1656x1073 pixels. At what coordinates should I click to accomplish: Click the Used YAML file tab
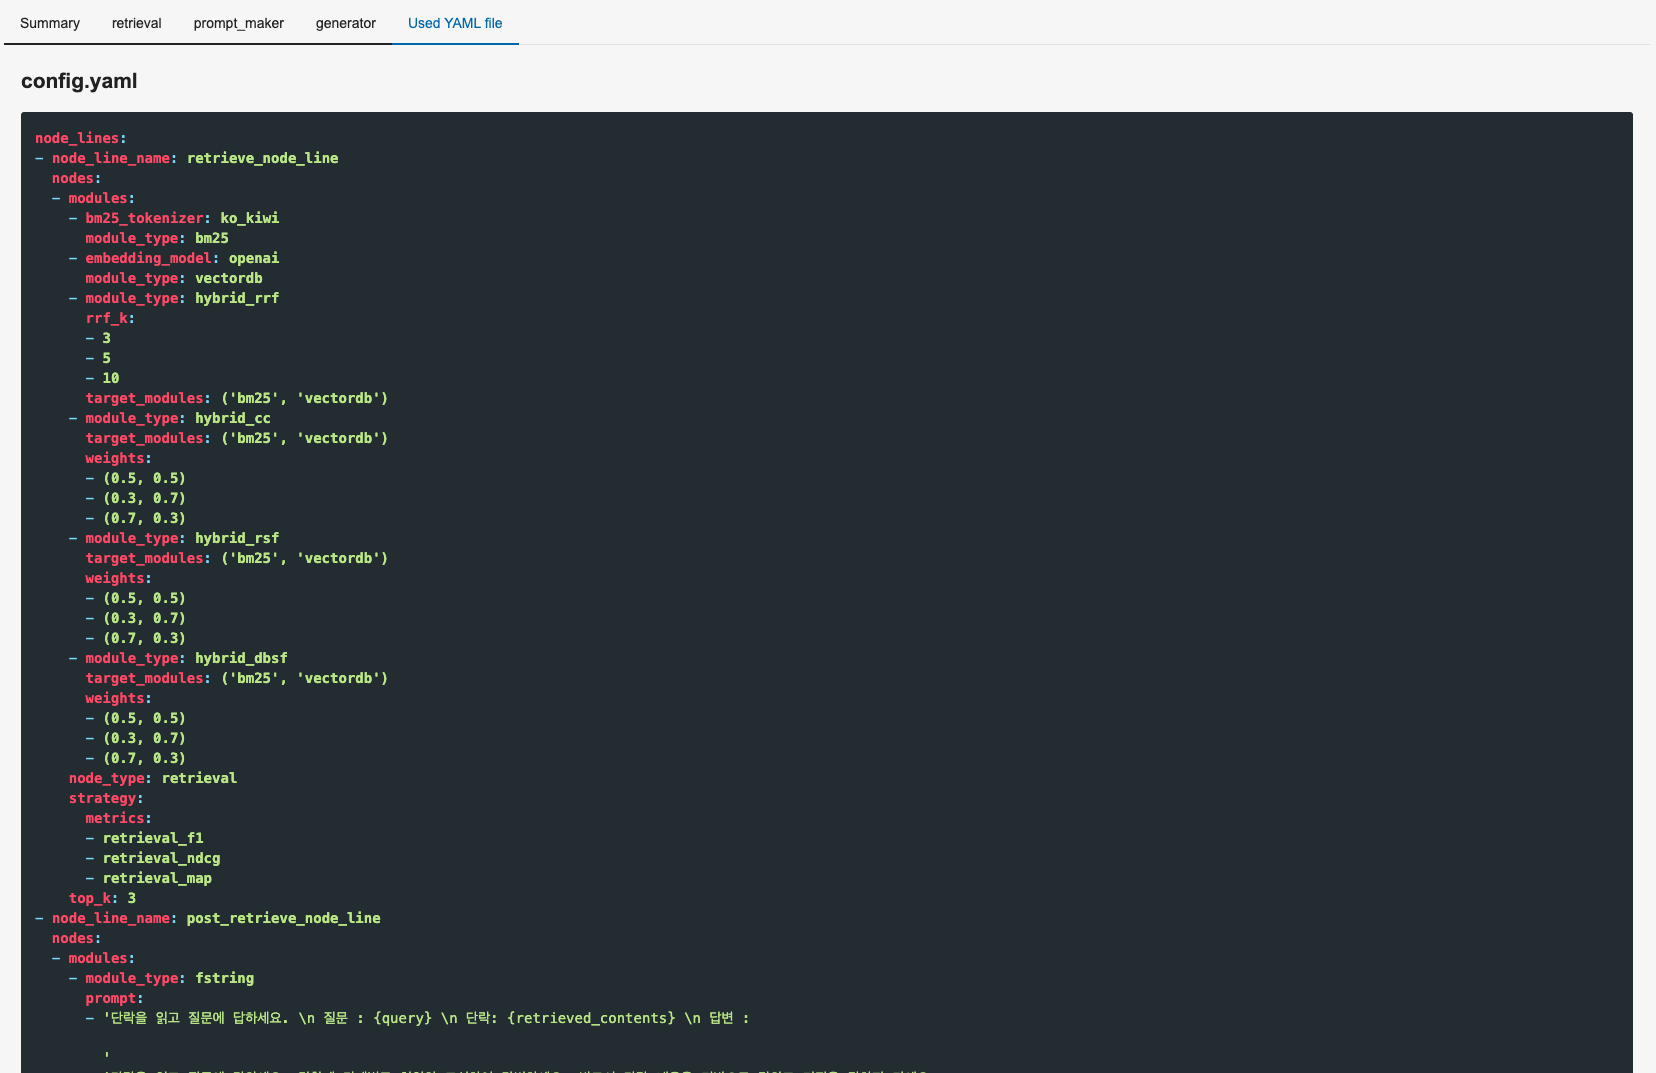[x=455, y=23]
